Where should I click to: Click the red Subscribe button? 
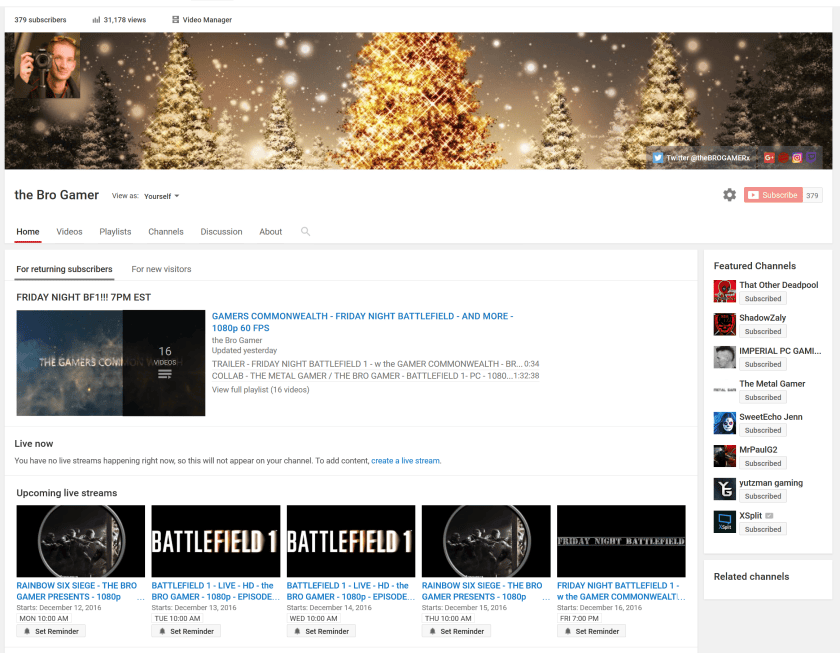click(x=773, y=195)
